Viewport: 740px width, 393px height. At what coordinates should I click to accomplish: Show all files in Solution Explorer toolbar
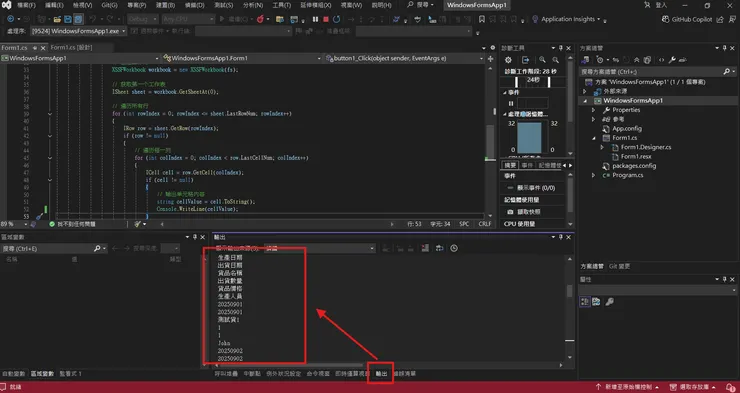[x=648, y=60]
